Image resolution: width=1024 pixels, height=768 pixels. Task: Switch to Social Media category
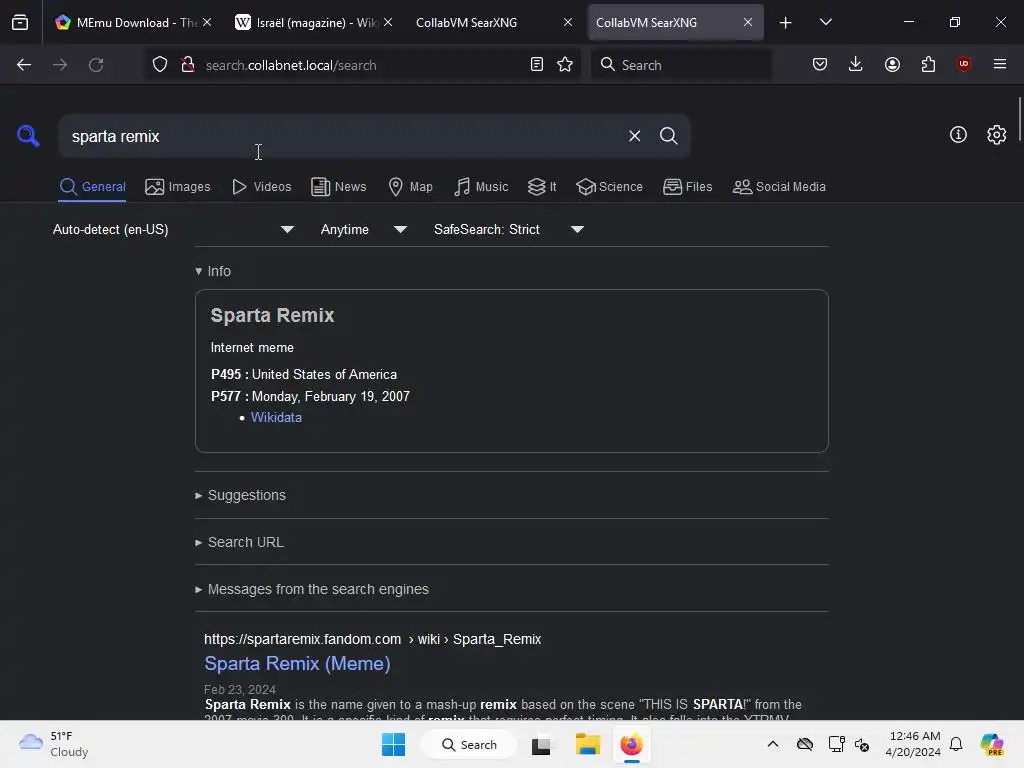[780, 187]
